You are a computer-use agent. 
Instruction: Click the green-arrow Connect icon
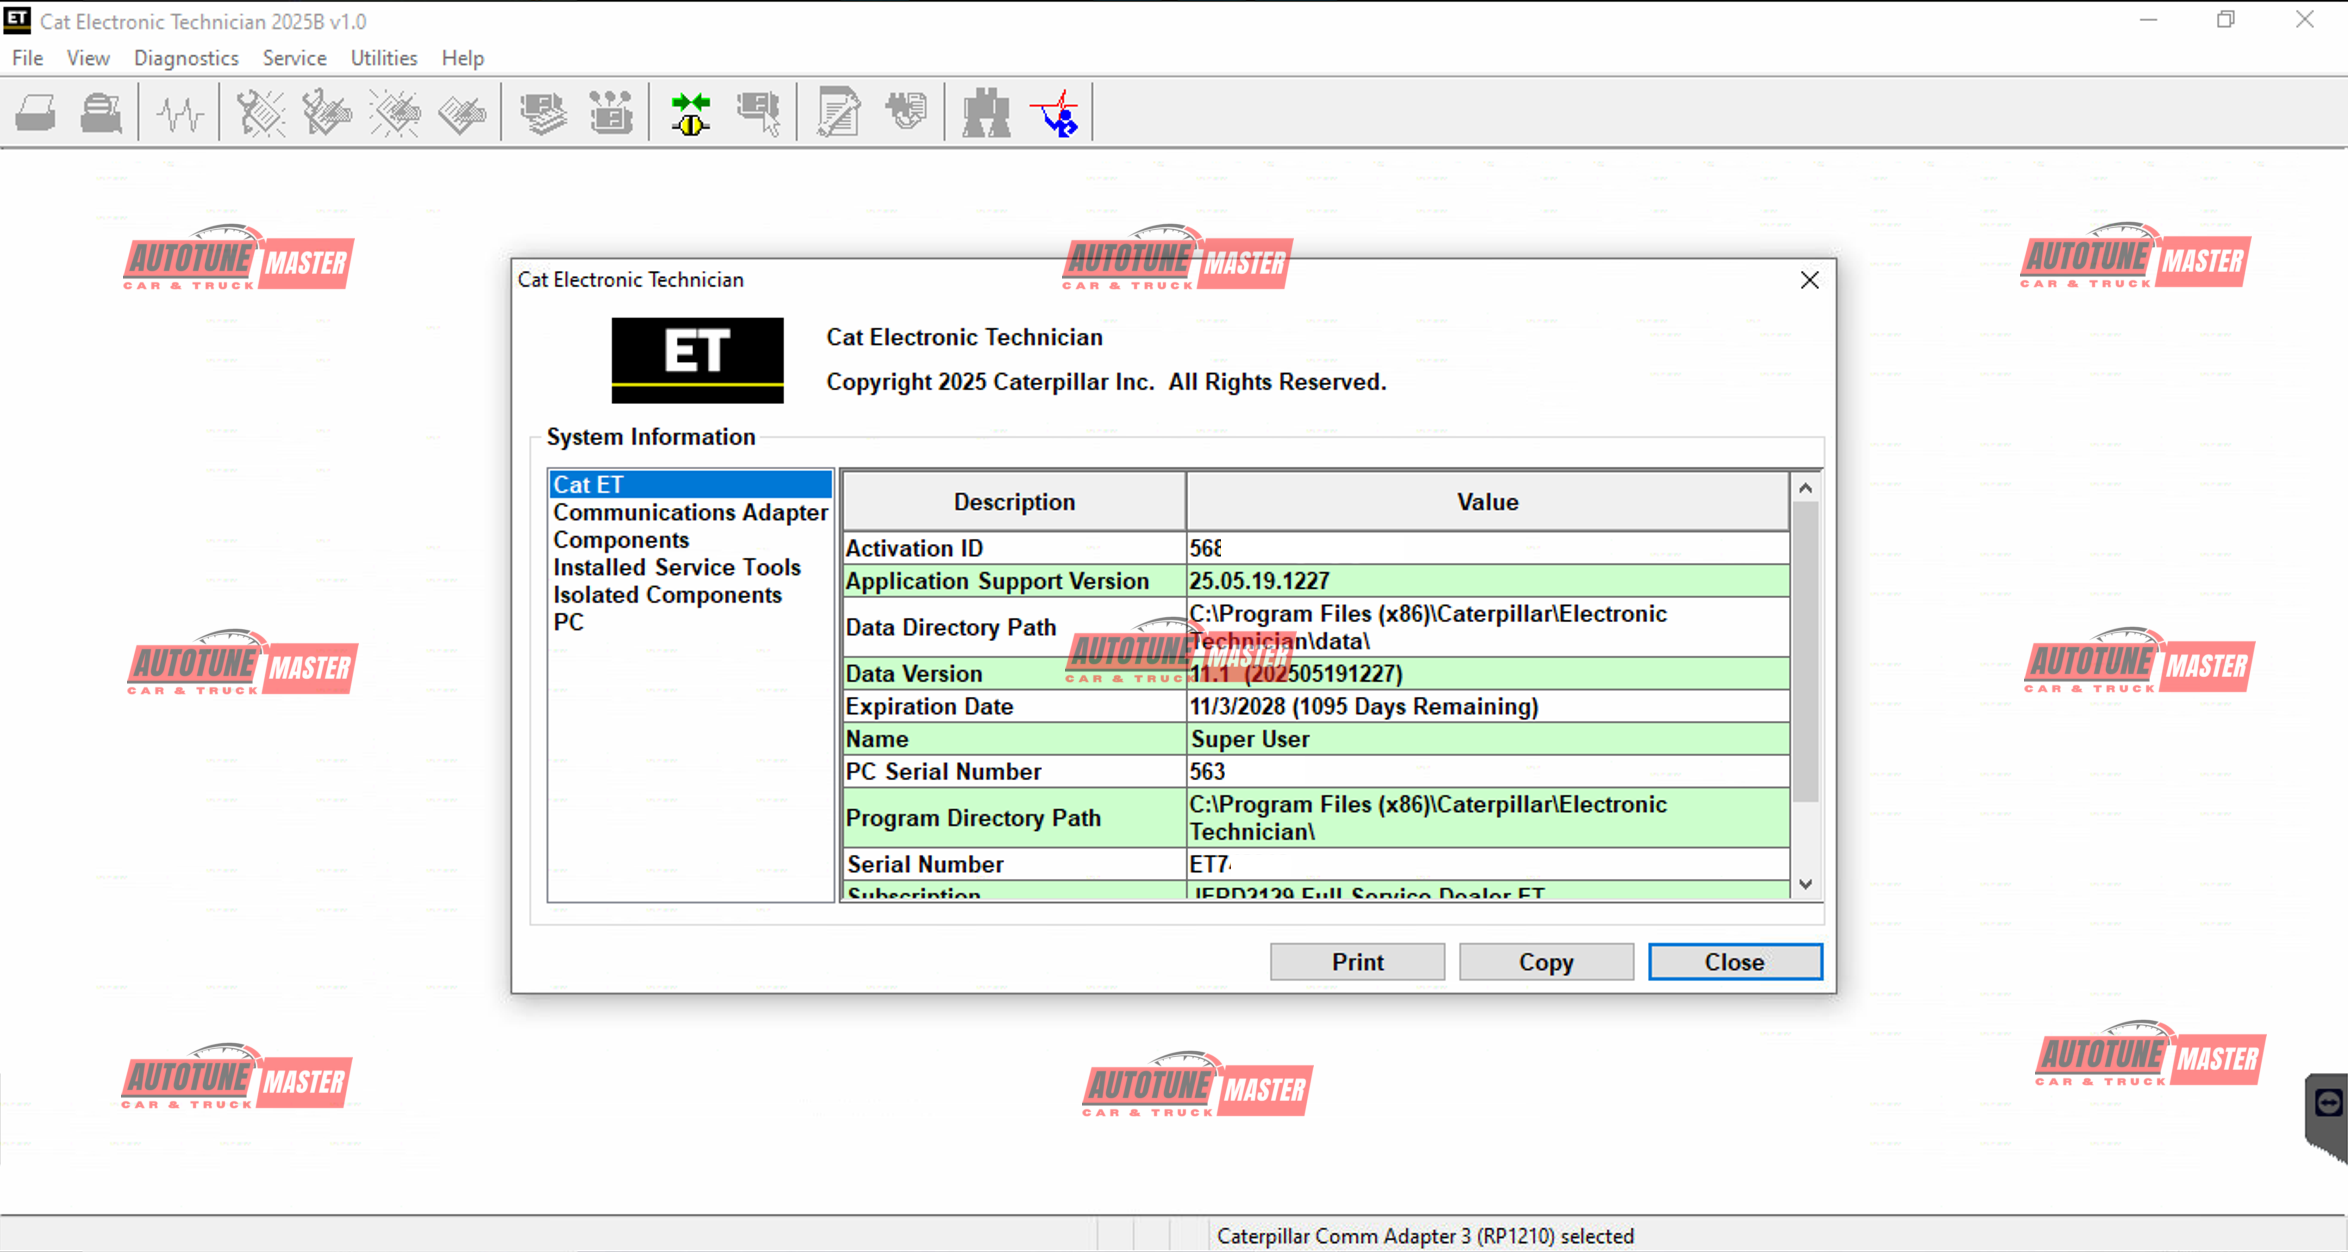pyautogui.click(x=690, y=113)
